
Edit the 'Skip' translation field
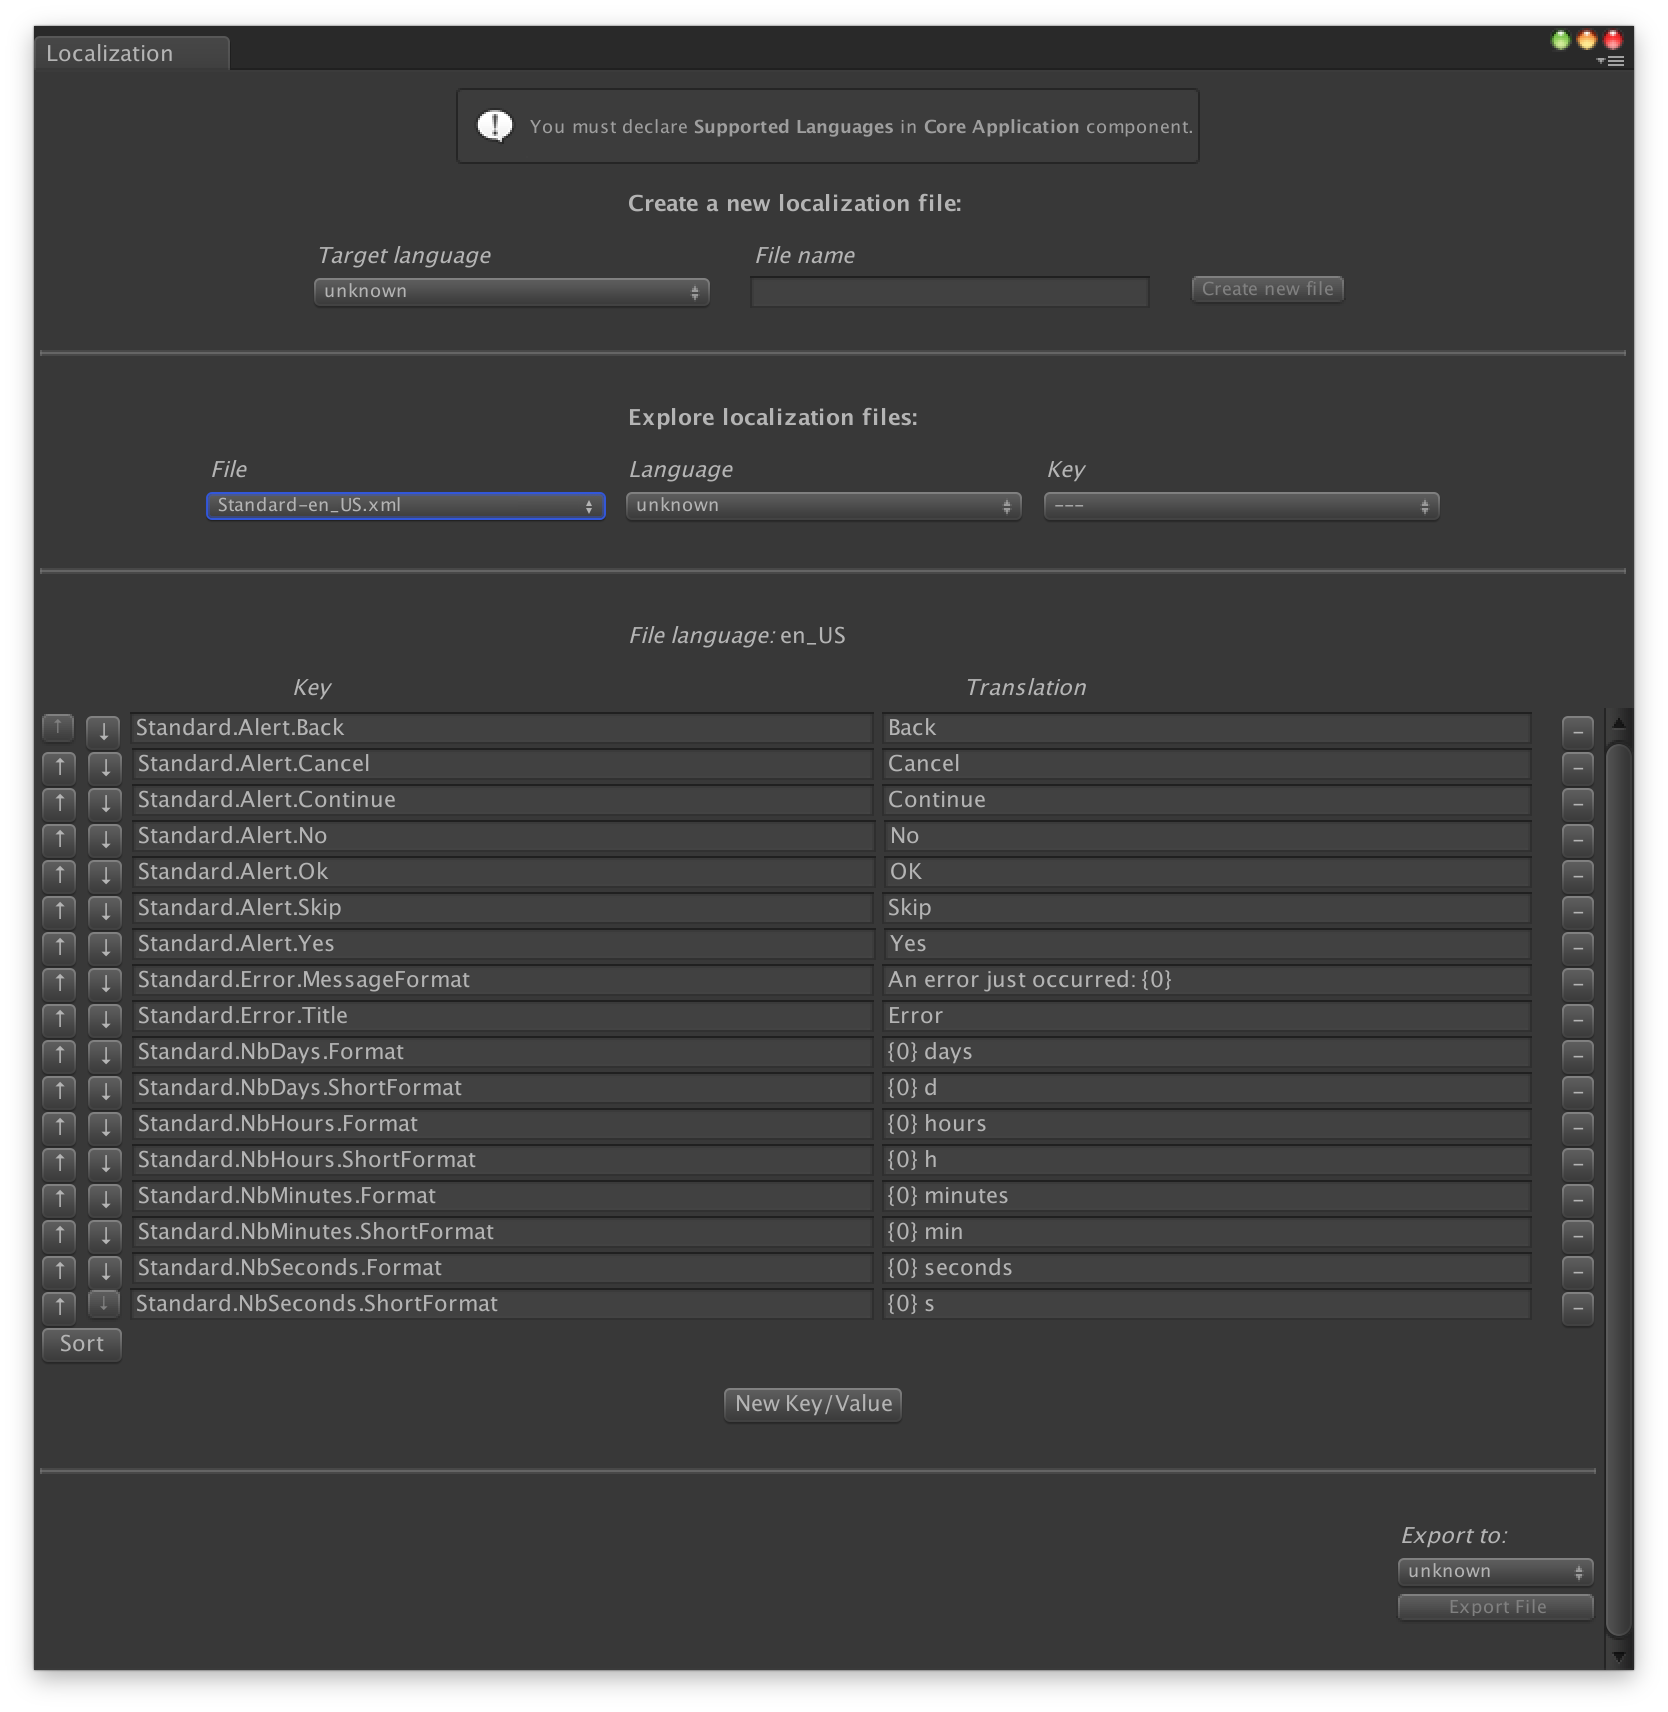pyautogui.click(x=1206, y=908)
